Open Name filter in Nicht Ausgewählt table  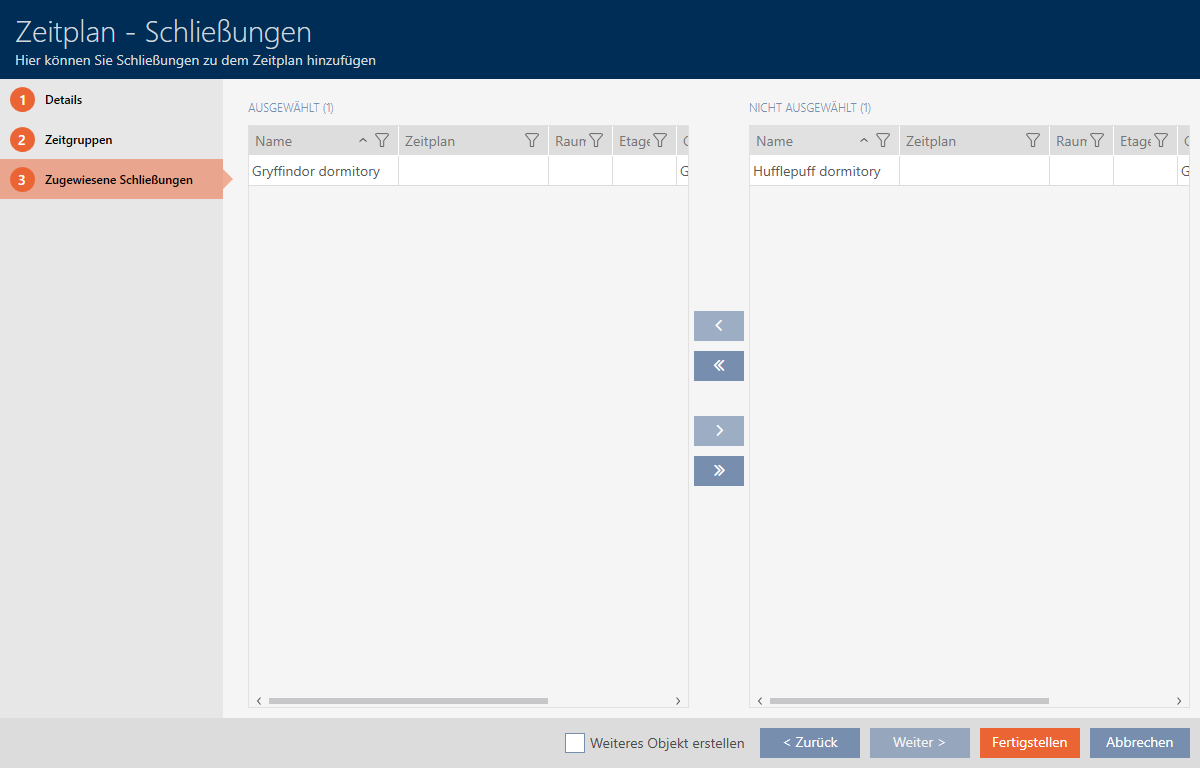[882, 141]
